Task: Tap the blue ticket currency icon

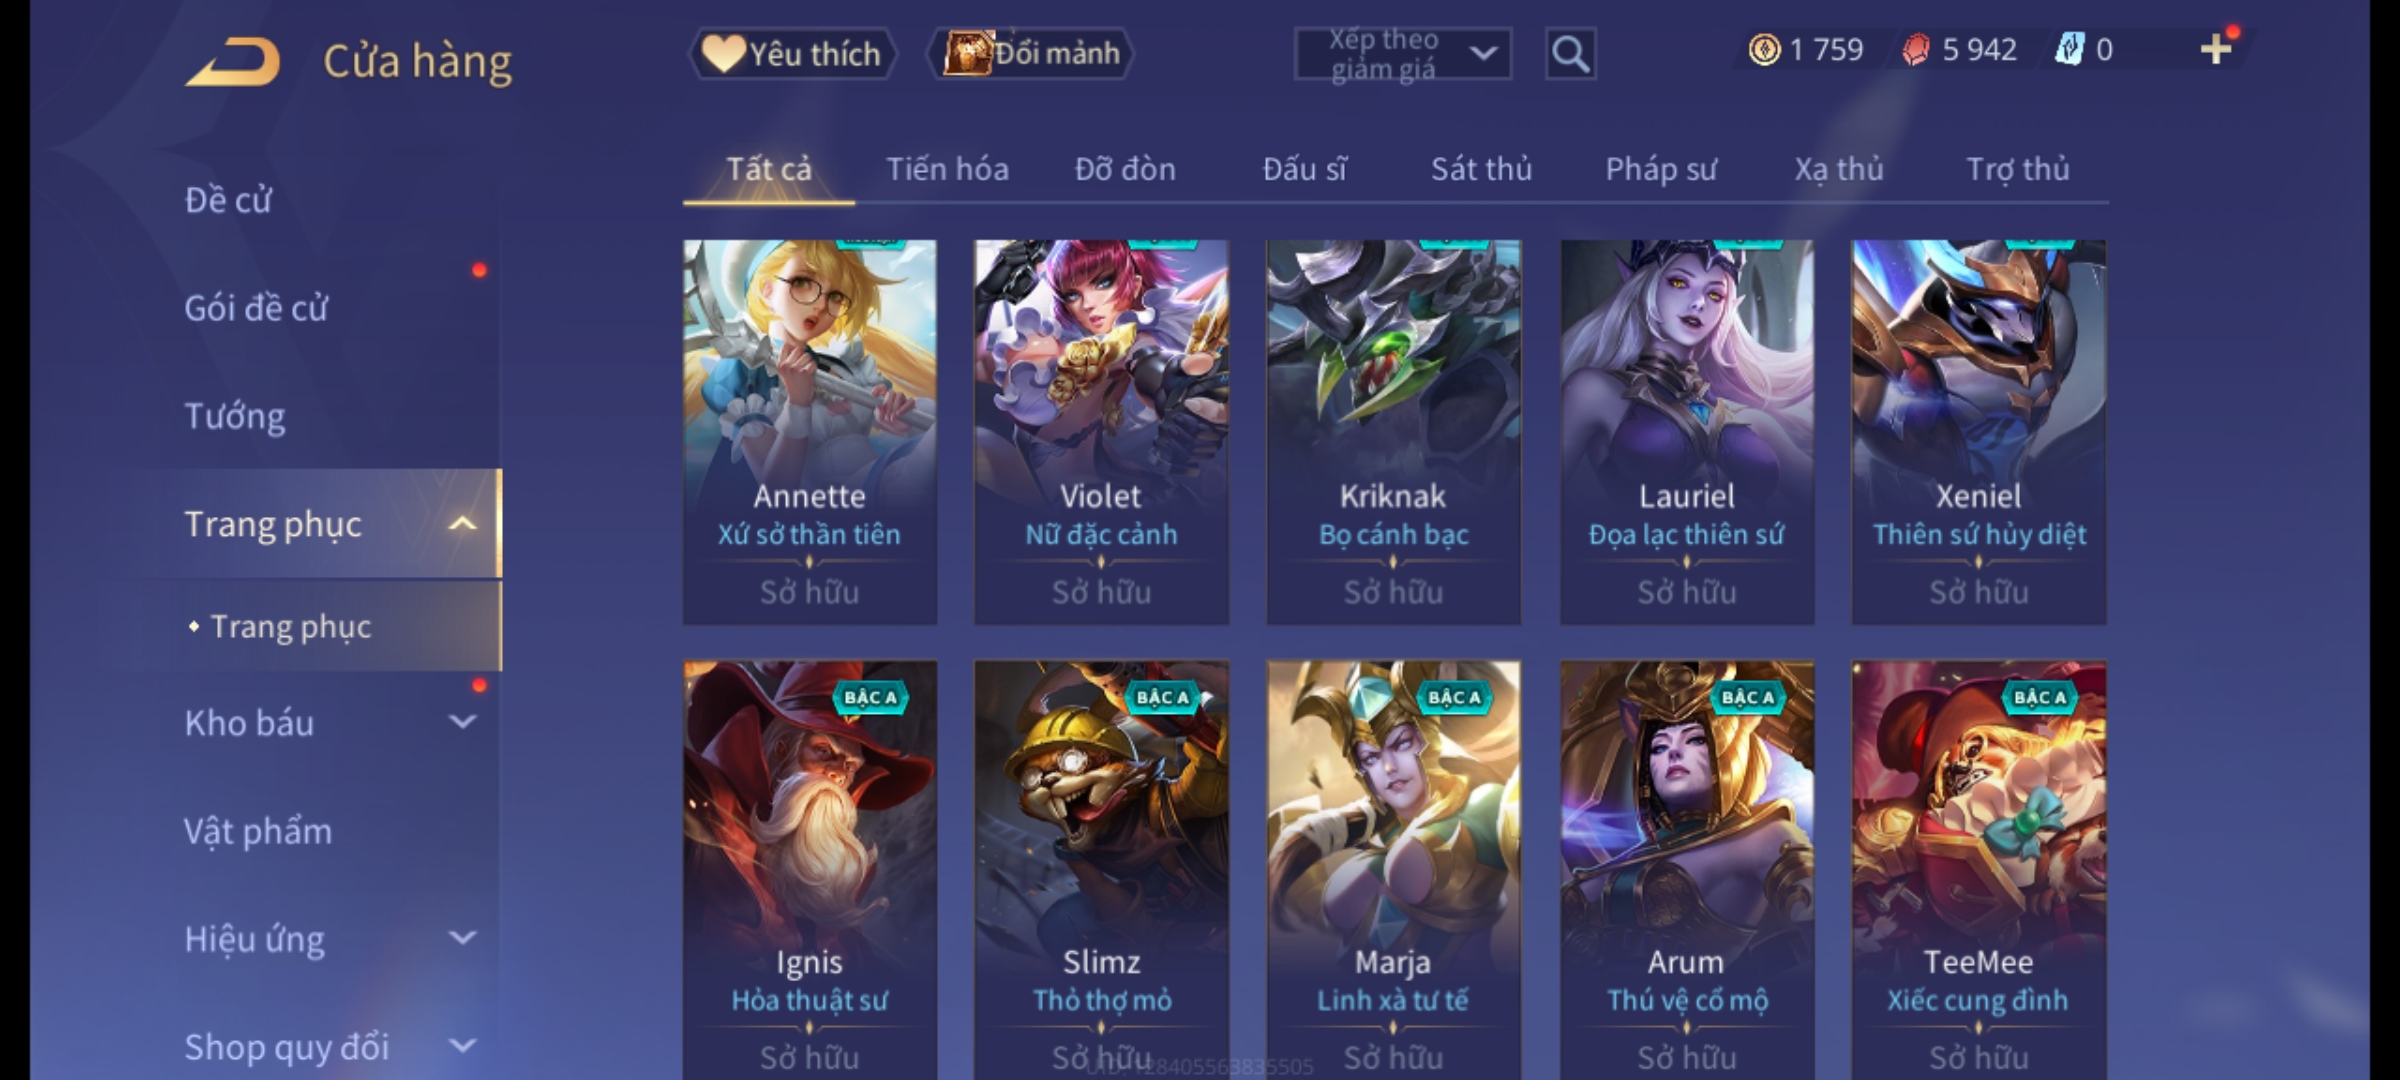Action: pyautogui.click(x=2068, y=49)
